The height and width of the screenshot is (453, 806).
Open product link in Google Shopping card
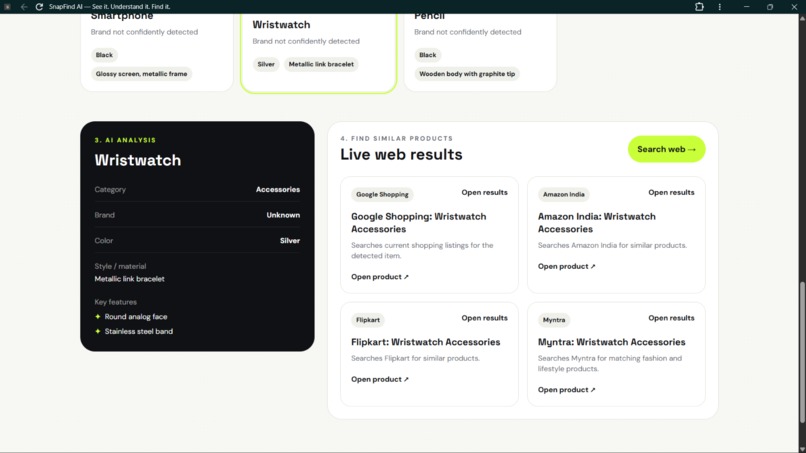(x=379, y=277)
